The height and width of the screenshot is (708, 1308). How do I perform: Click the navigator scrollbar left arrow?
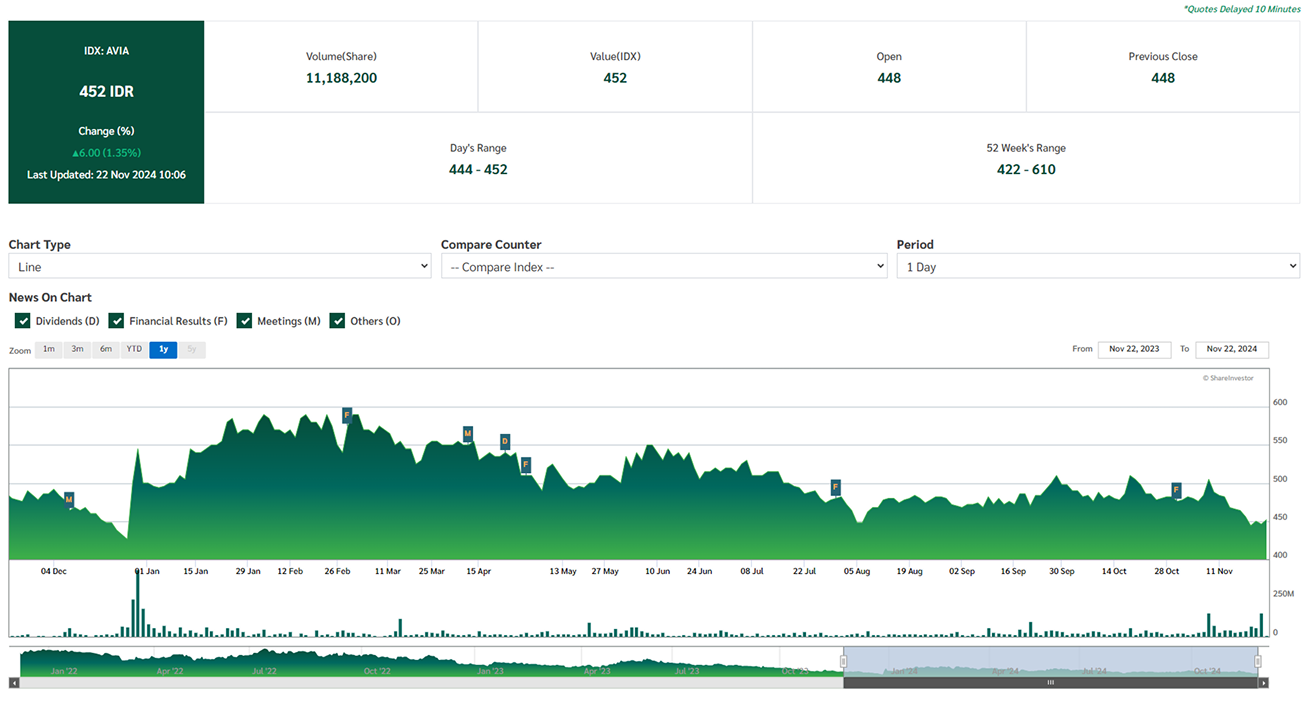click(x=14, y=683)
